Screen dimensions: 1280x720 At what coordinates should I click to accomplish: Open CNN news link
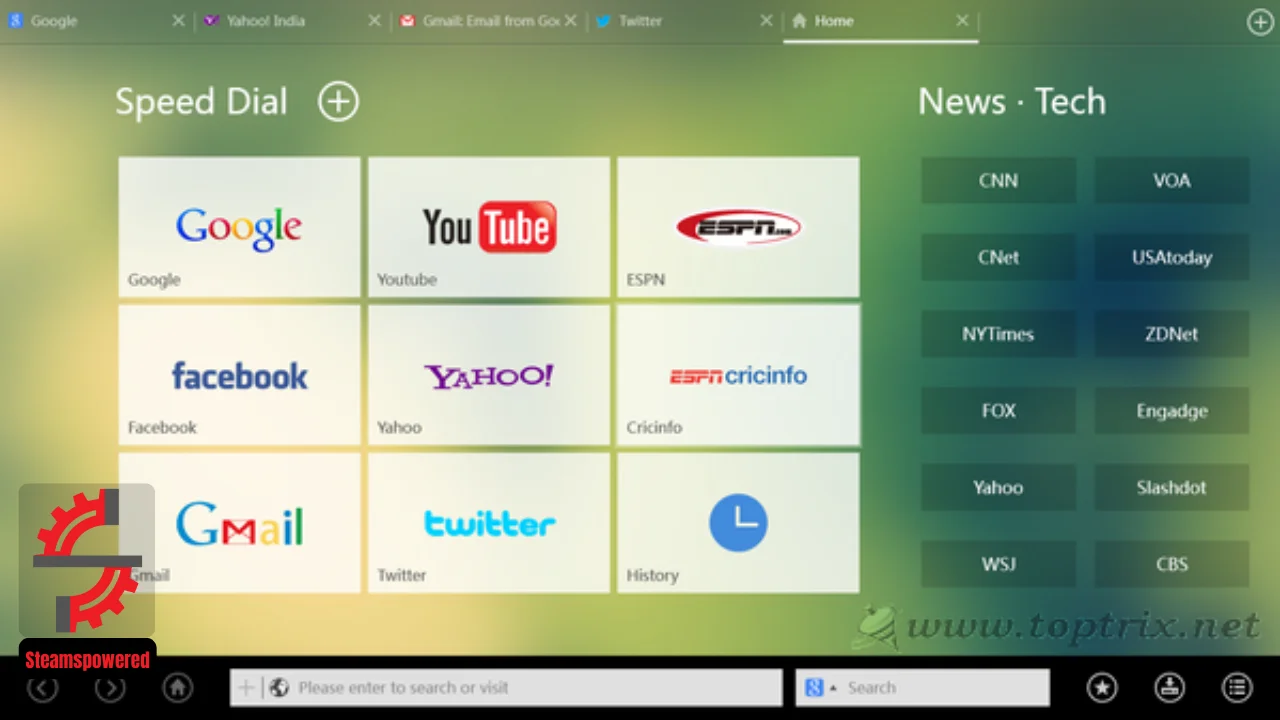[998, 181]
